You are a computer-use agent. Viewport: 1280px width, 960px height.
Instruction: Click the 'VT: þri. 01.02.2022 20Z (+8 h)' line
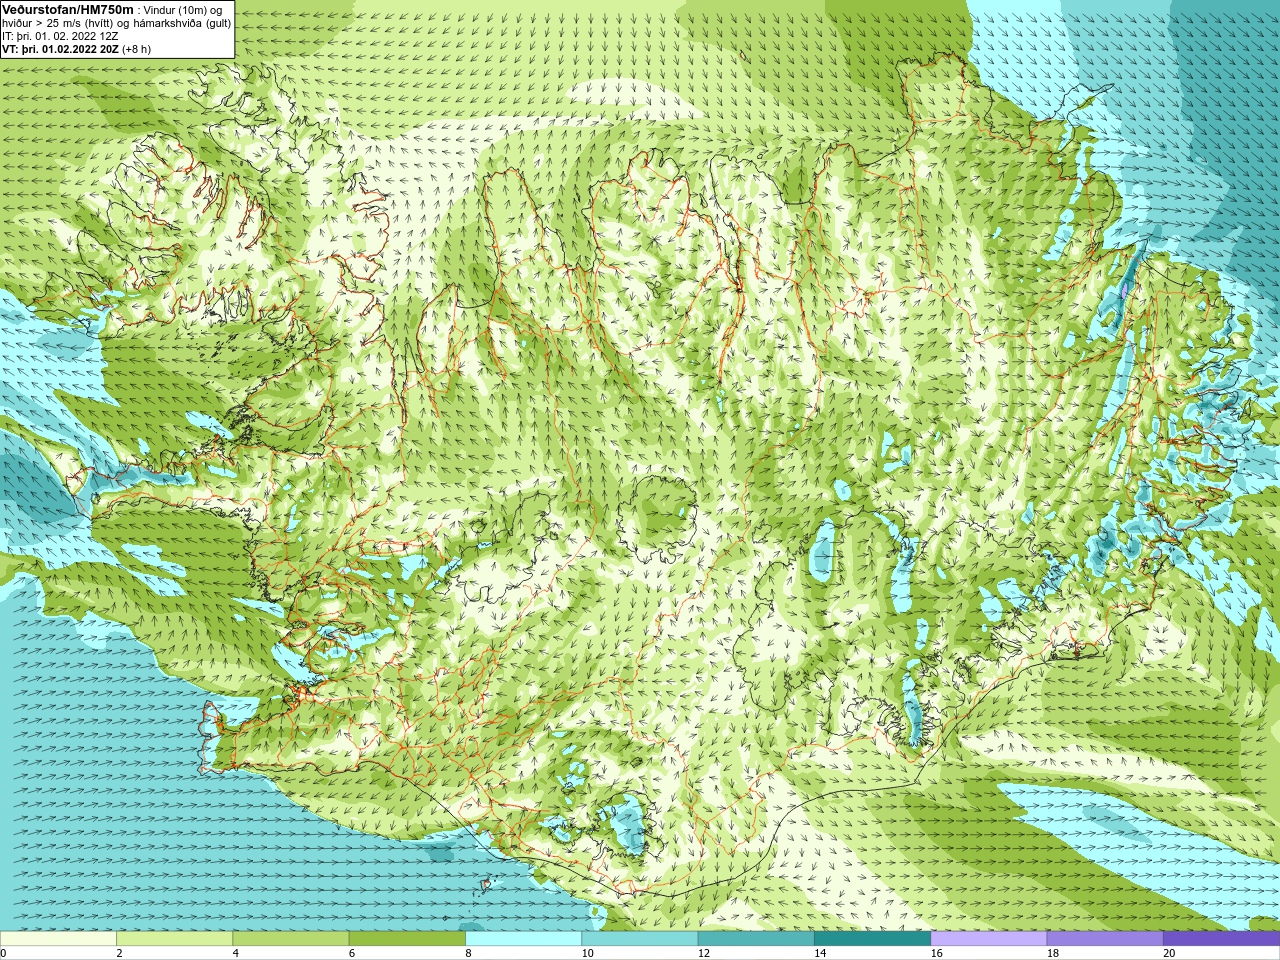tap(77, 49)
